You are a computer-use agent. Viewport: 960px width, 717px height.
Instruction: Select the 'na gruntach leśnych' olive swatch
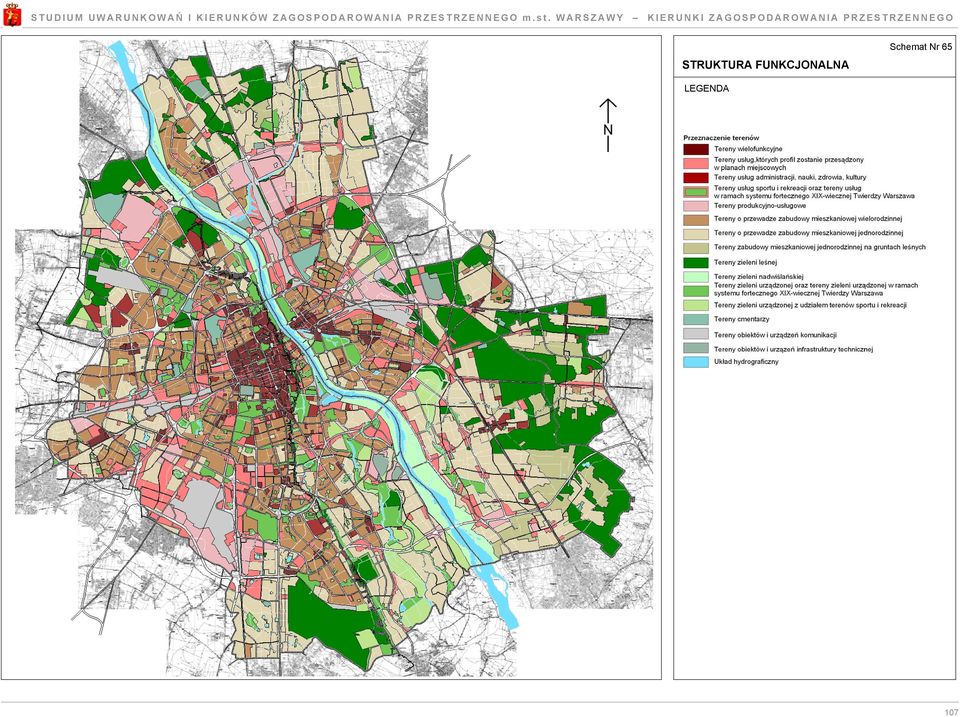click(696, 248)
